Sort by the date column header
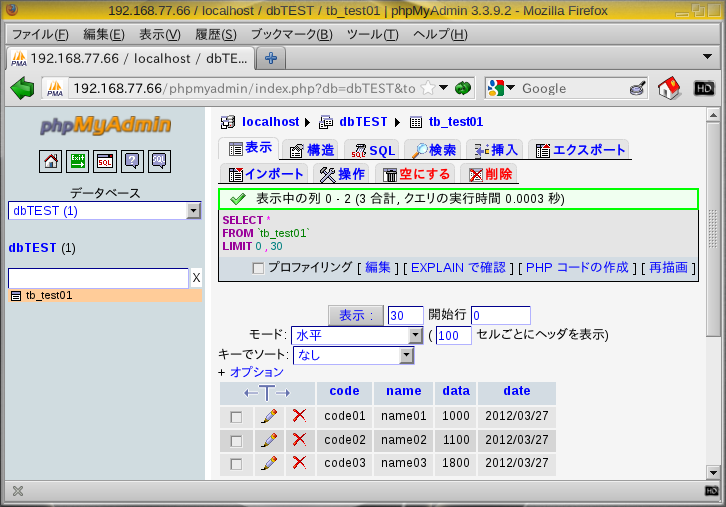 point(517,391)
